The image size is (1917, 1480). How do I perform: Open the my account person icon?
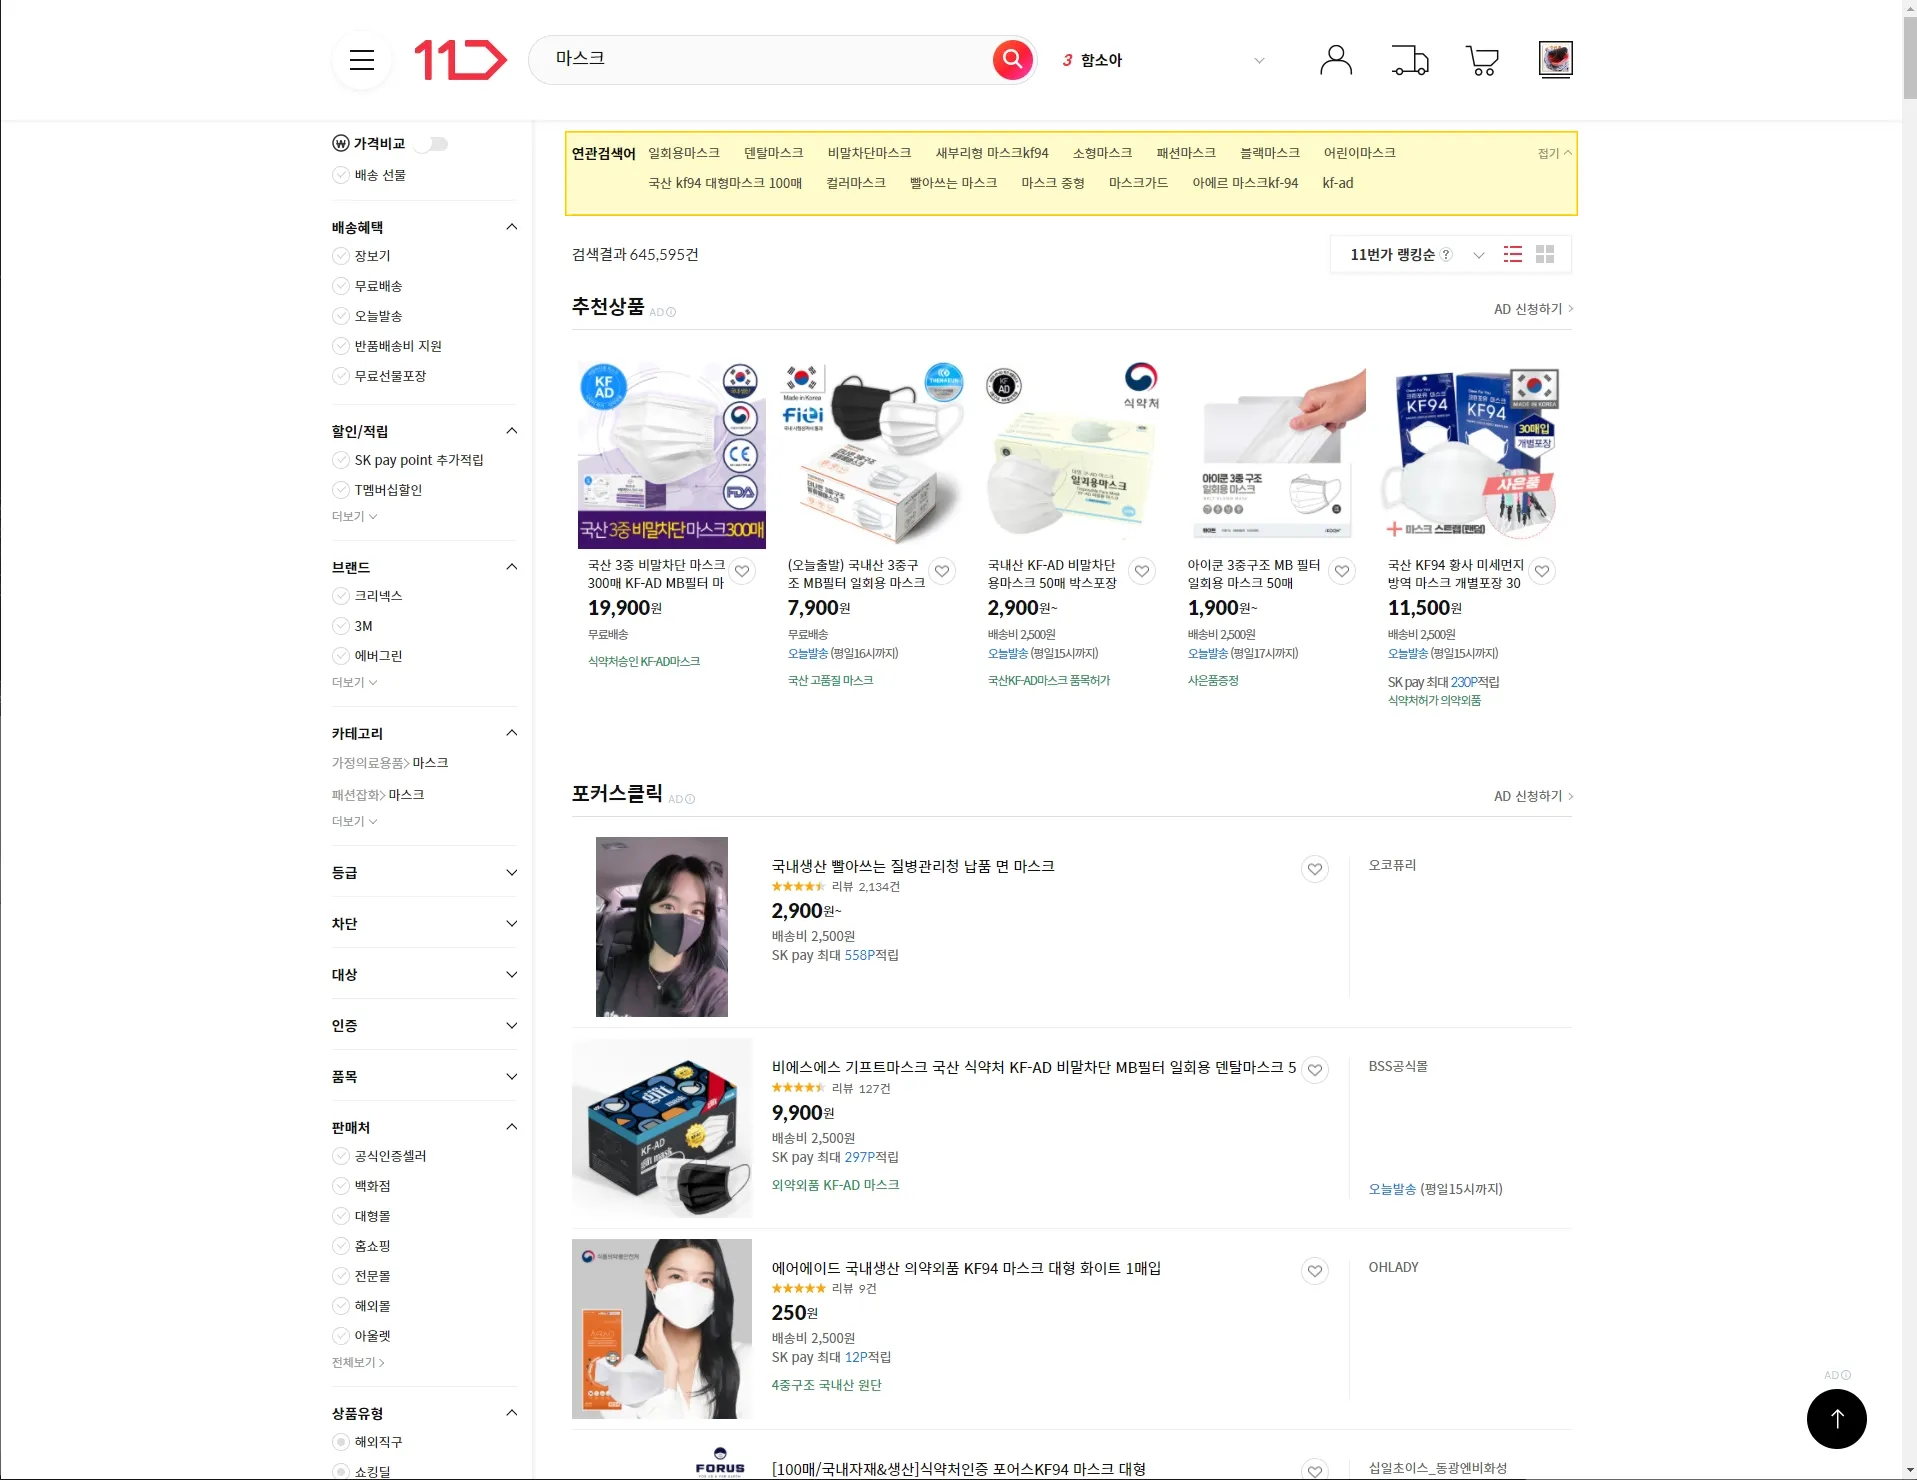click(x=1336, y=60)
